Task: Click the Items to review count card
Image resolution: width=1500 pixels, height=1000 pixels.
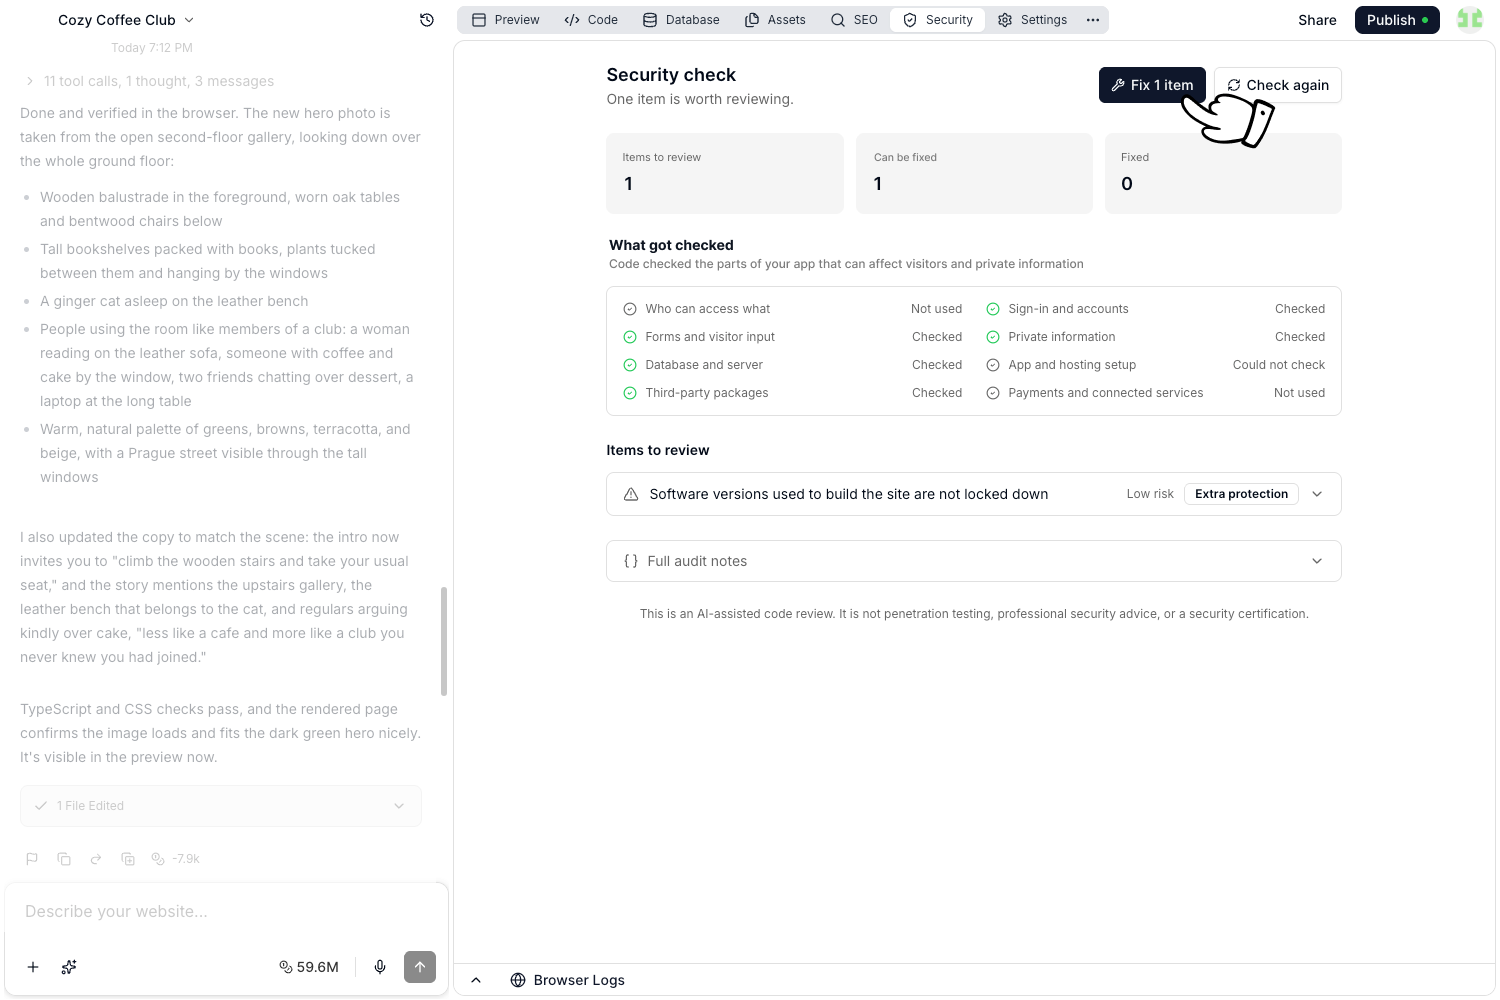Action: (725, 173)
